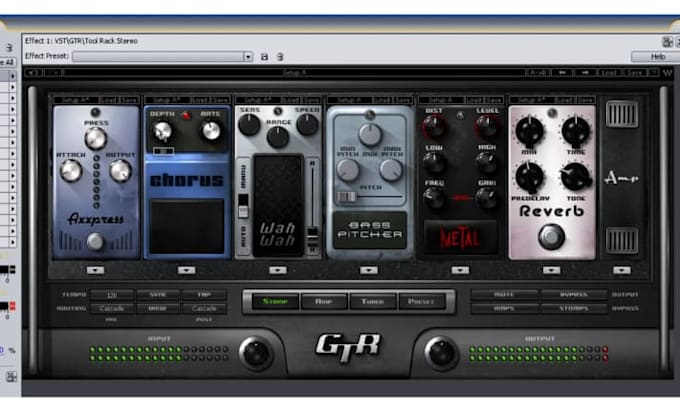Toggle the tempo Sync button
Viewport: 680px width, 411px height.
click(158, 294)
